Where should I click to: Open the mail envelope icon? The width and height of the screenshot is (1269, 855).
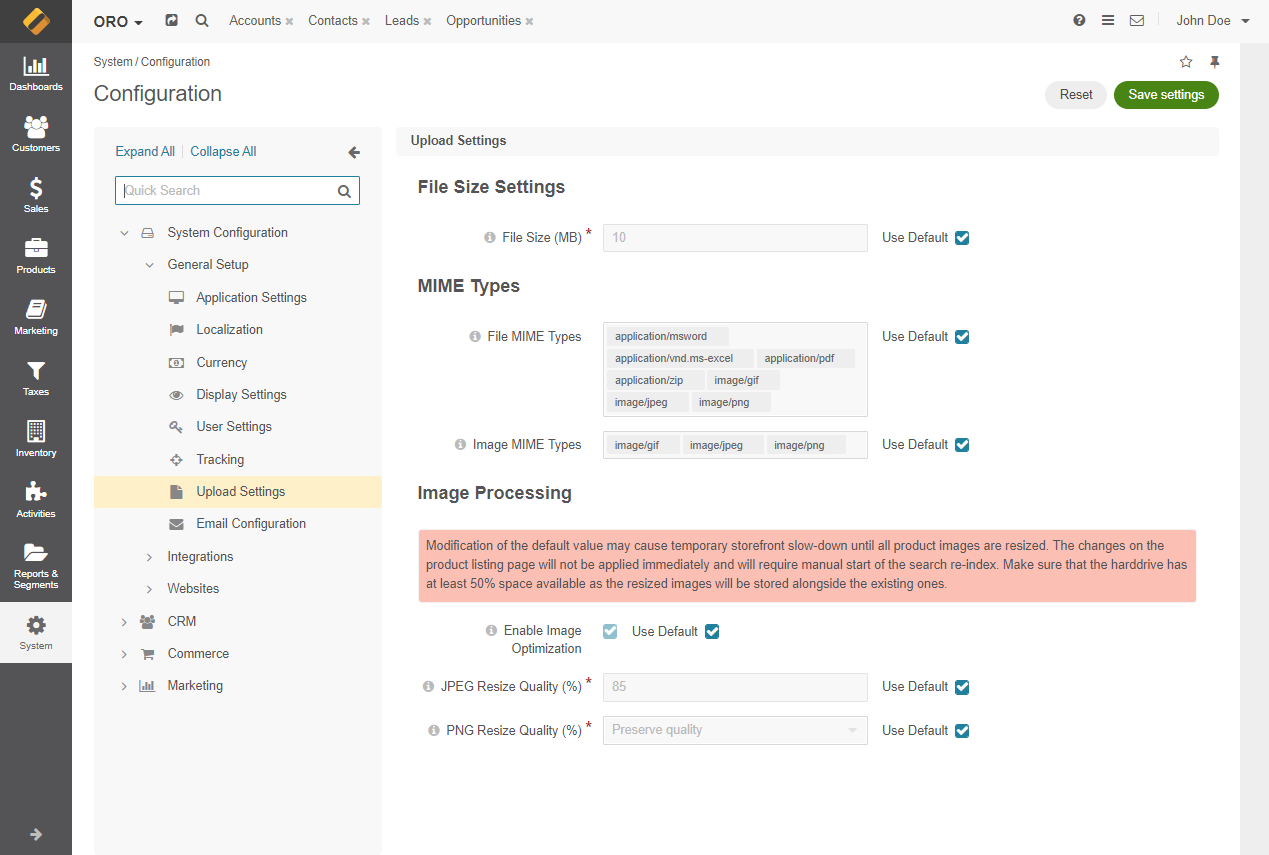tap(1137, 20)
